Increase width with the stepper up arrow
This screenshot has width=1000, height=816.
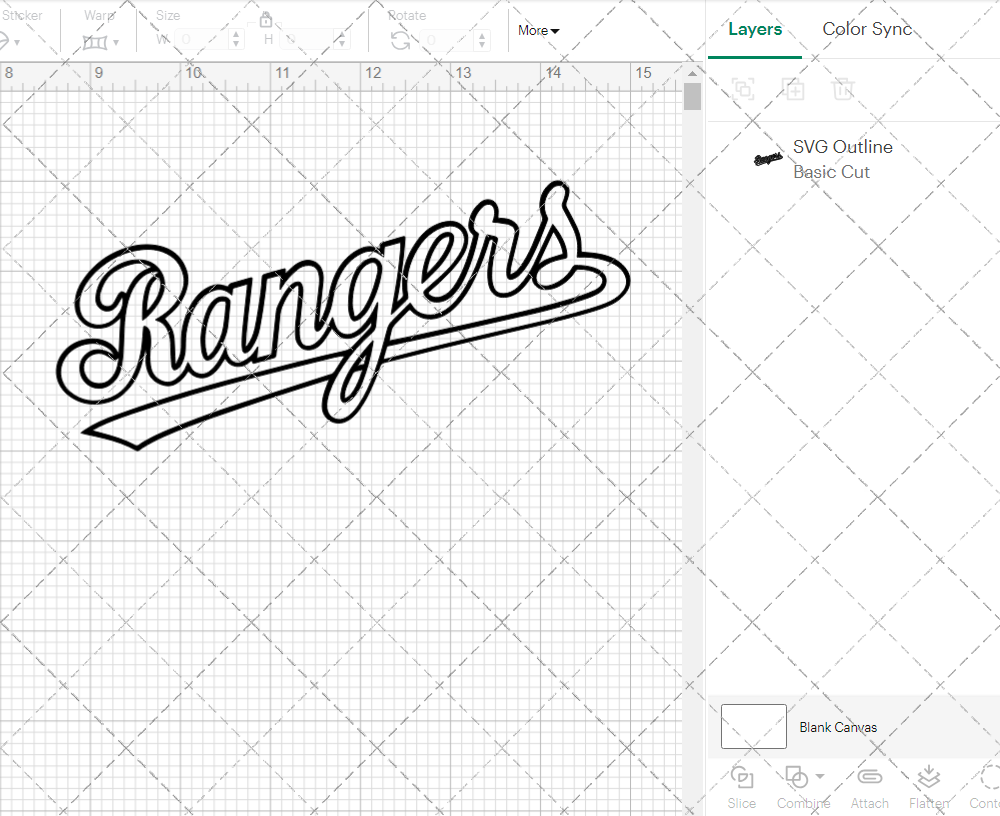[236, 35]
